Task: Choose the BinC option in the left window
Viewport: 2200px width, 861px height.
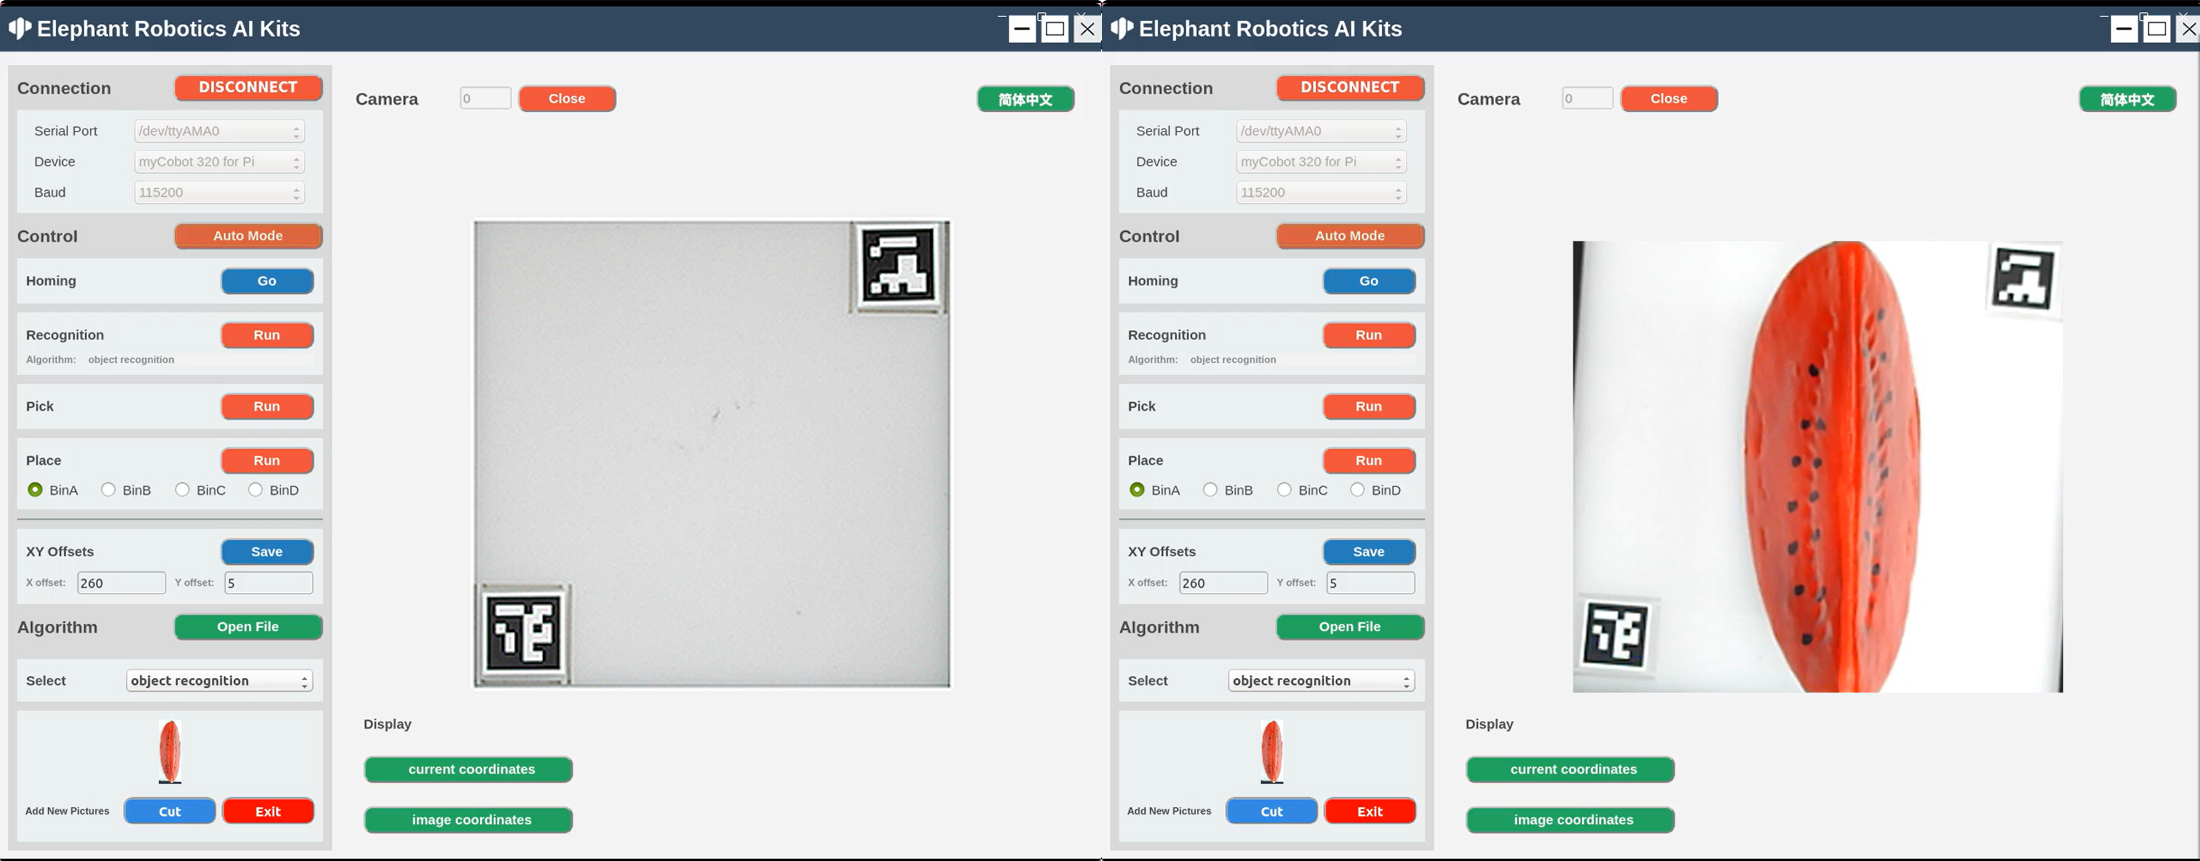Action: (x=183, y=490)
